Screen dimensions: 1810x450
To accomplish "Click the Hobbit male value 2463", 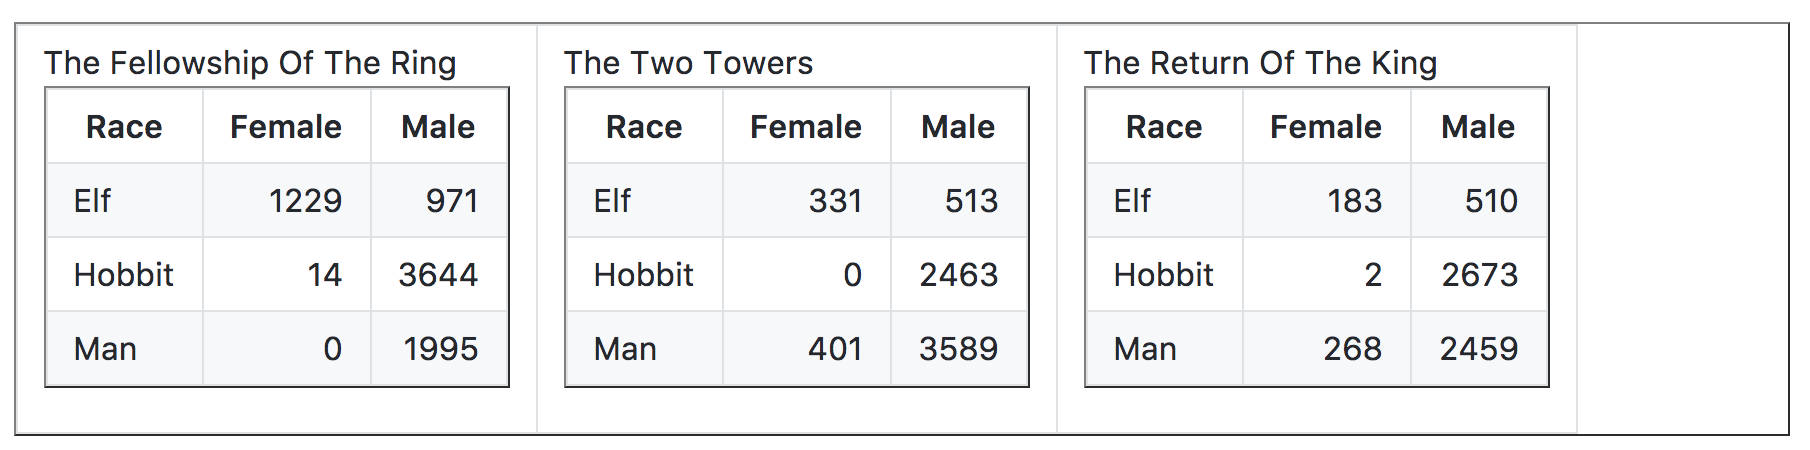I will pyautogui.click(x=958, y=275).
